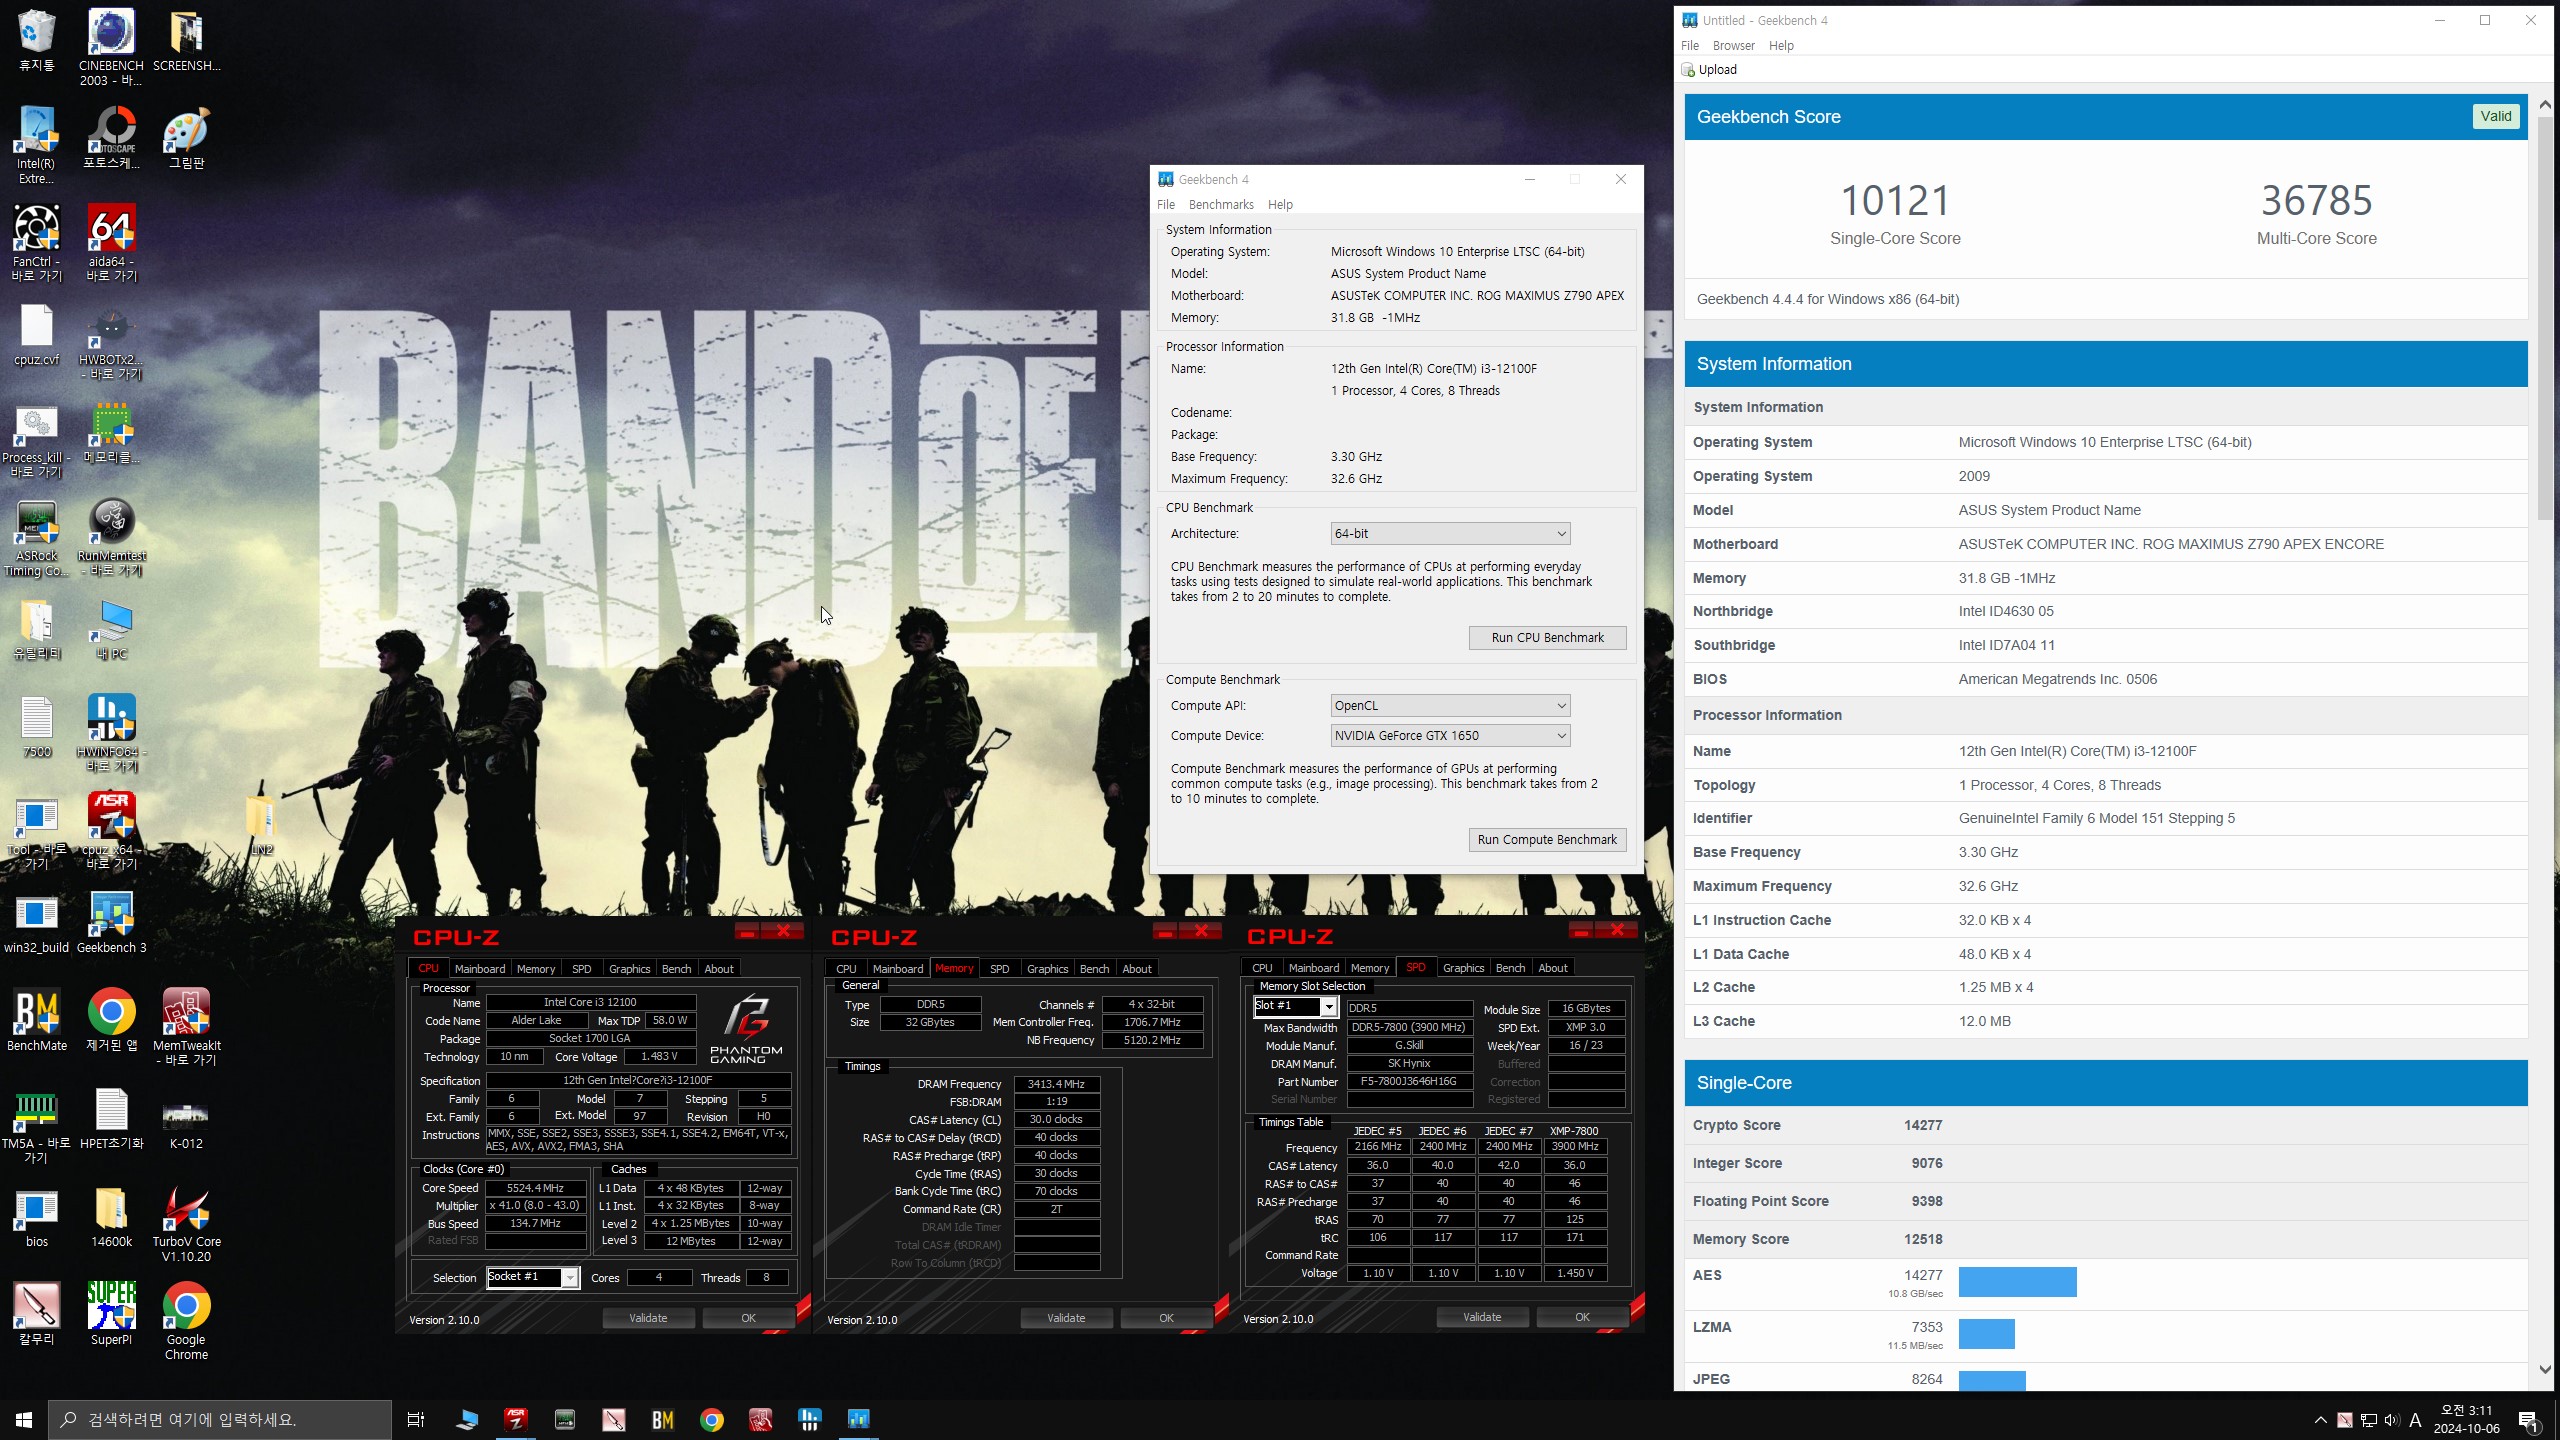
Task: Open Process_kill shortcut icon
Action: 37,440
